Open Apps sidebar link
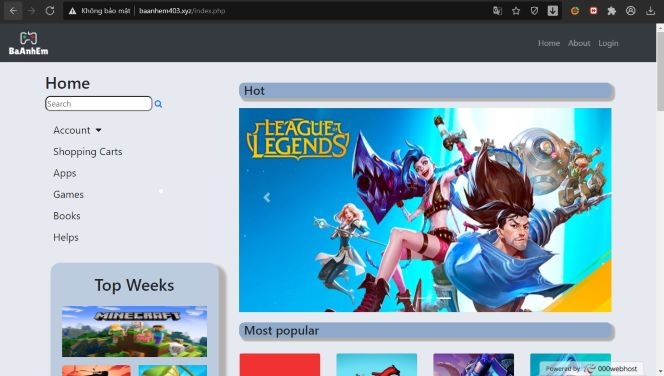 [65, 173]
